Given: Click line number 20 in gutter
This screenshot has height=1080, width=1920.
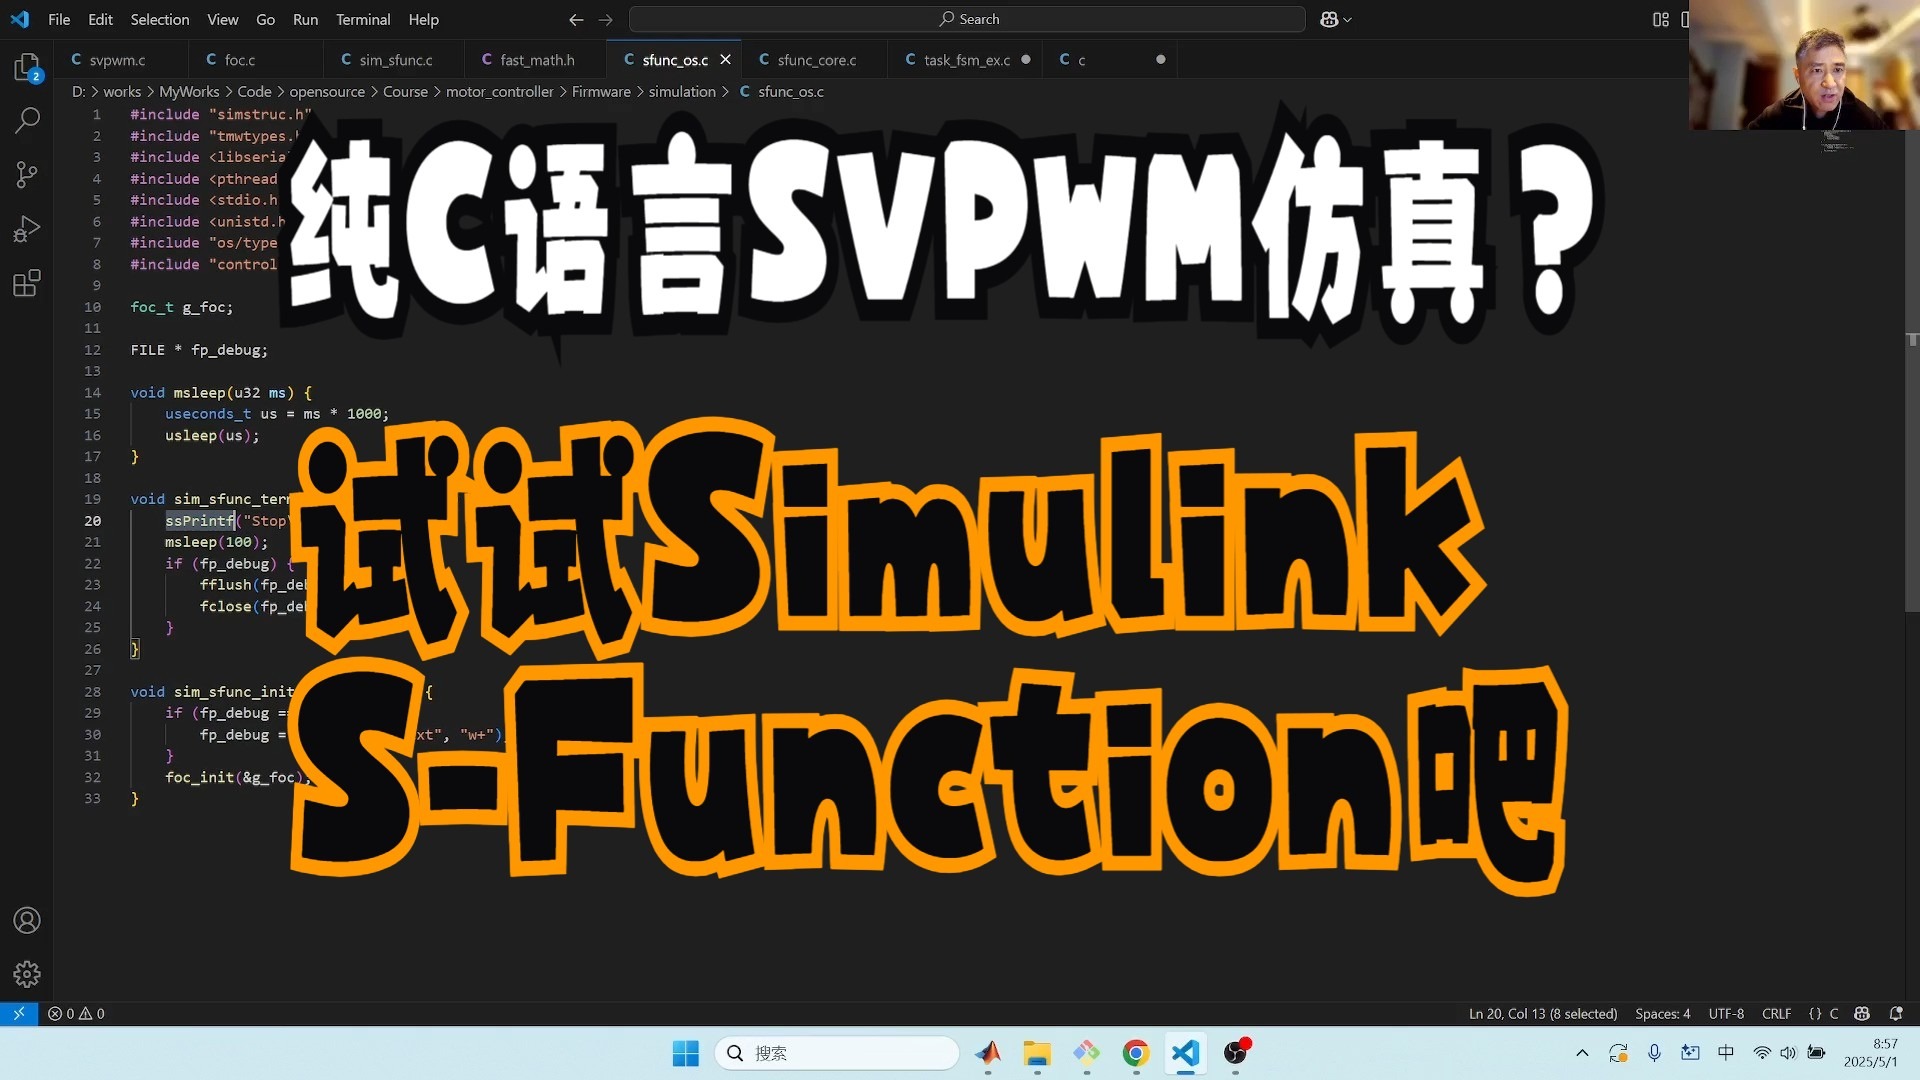Looking at the screenshot, I should [92, 521].
